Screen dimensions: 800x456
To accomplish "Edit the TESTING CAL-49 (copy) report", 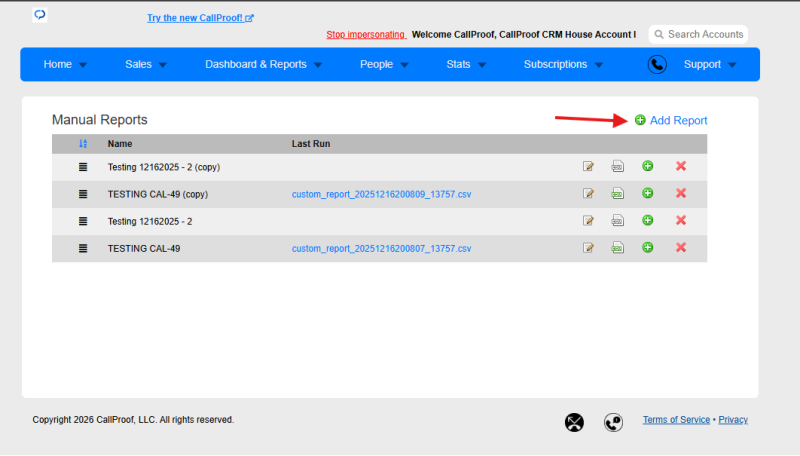I will [x=588, y=193].
